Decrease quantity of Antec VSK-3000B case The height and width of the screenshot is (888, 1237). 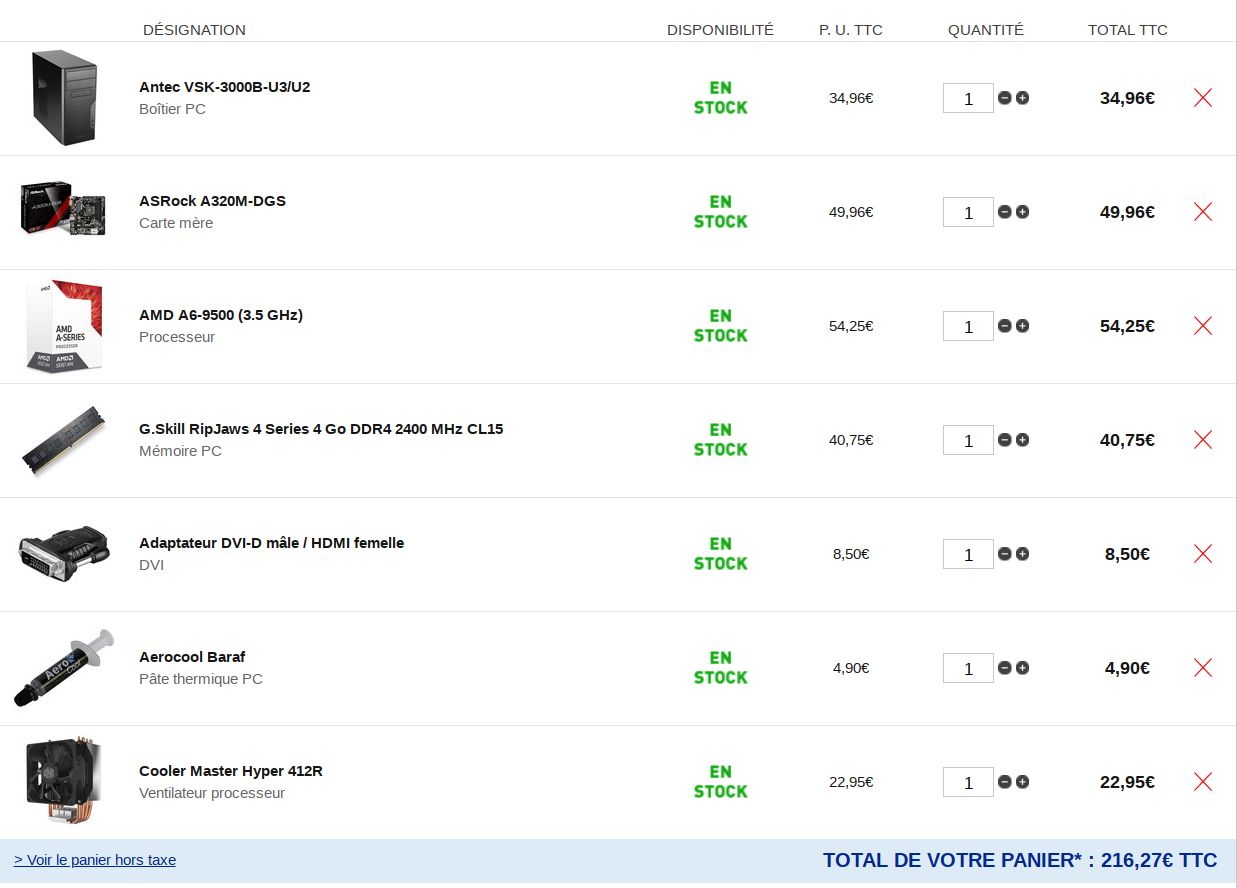point(1005,98)
